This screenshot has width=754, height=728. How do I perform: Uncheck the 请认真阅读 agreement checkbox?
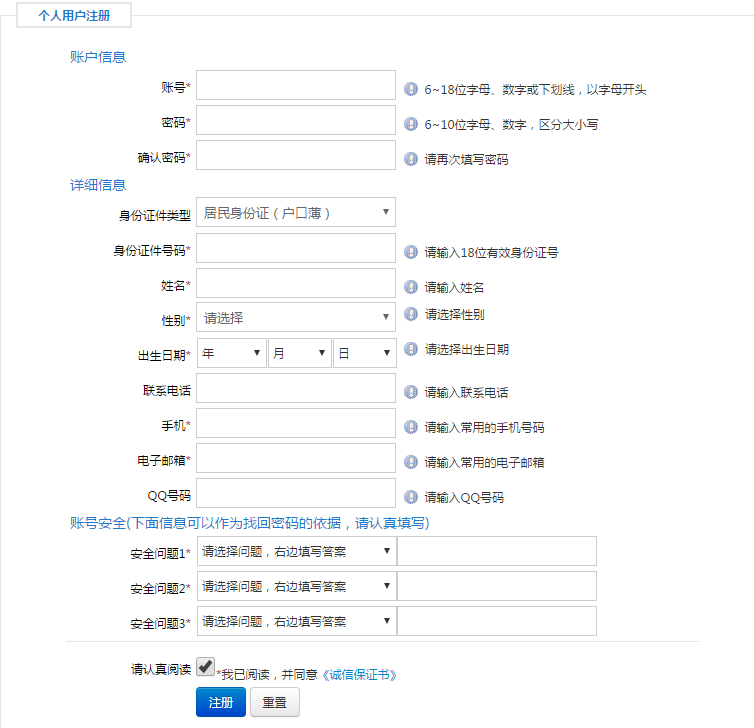click(205, 666)
